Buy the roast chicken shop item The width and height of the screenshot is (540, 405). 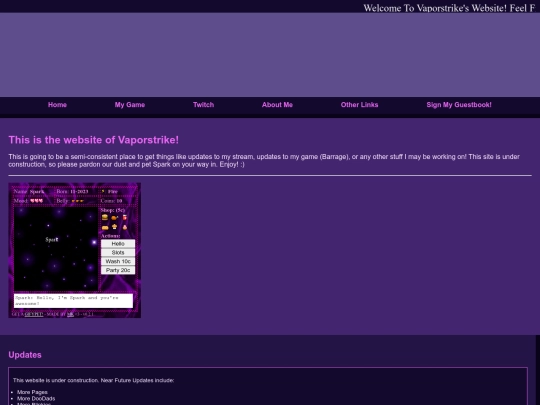point(115,217)
